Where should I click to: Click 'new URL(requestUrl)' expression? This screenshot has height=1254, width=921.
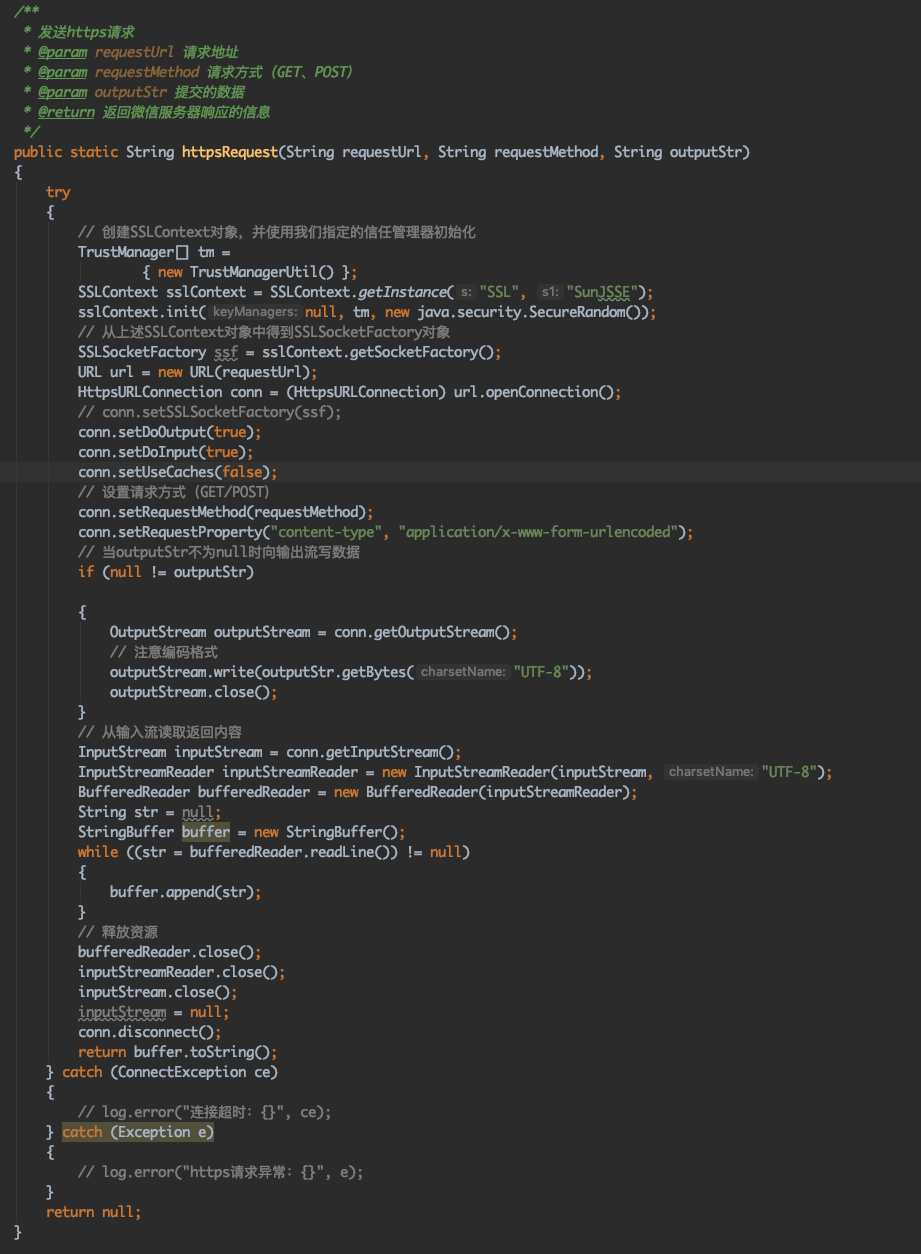[234, 372]
